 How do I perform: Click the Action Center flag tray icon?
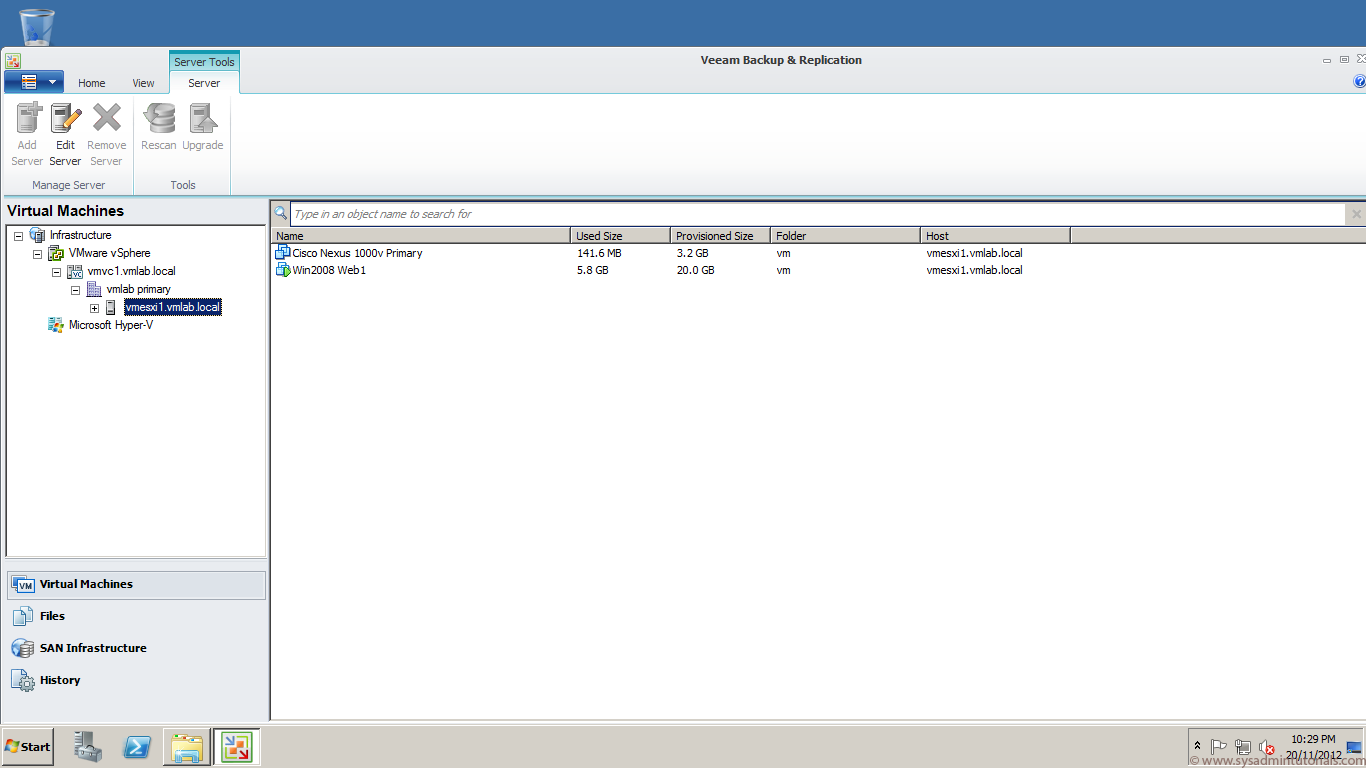pyautogui.click(x=1219, y=747)
